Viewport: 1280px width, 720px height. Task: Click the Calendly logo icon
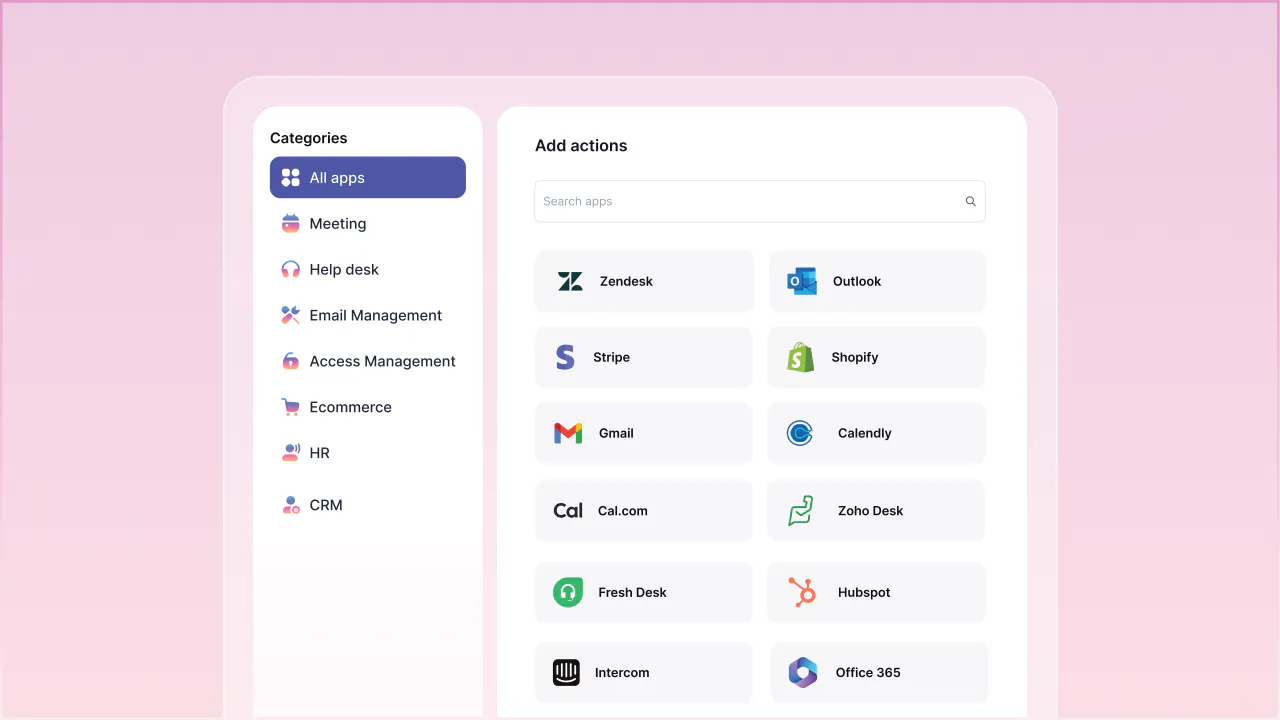coord(800,433)
